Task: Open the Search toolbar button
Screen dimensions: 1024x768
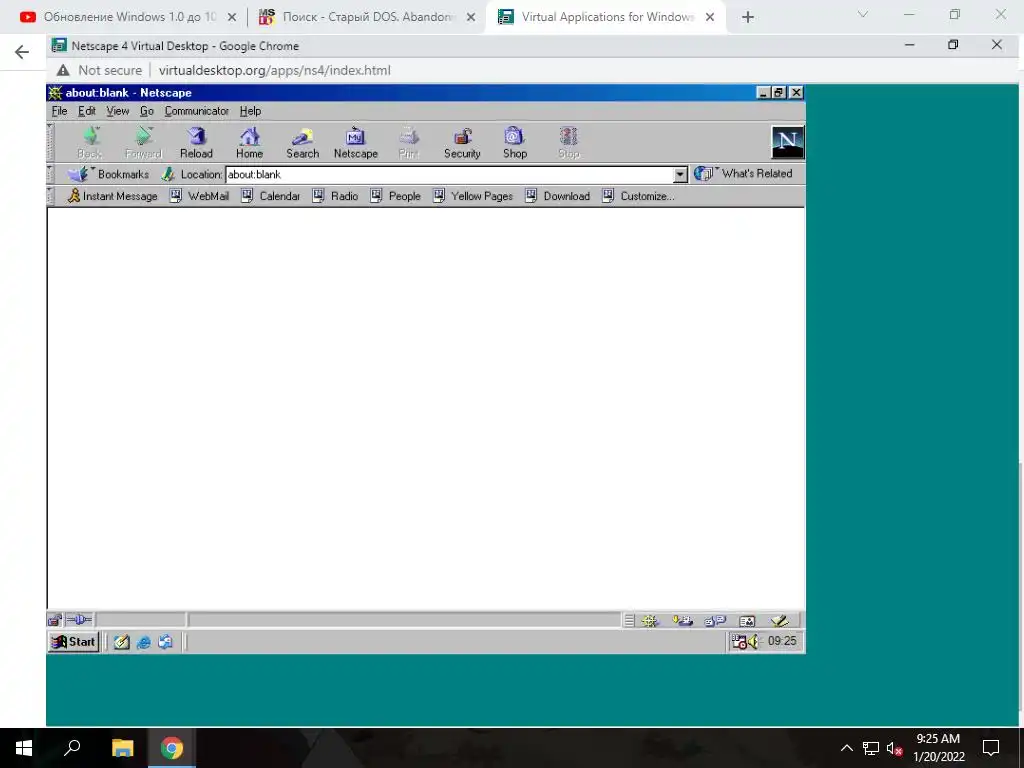Action: [x=302, y=142]
